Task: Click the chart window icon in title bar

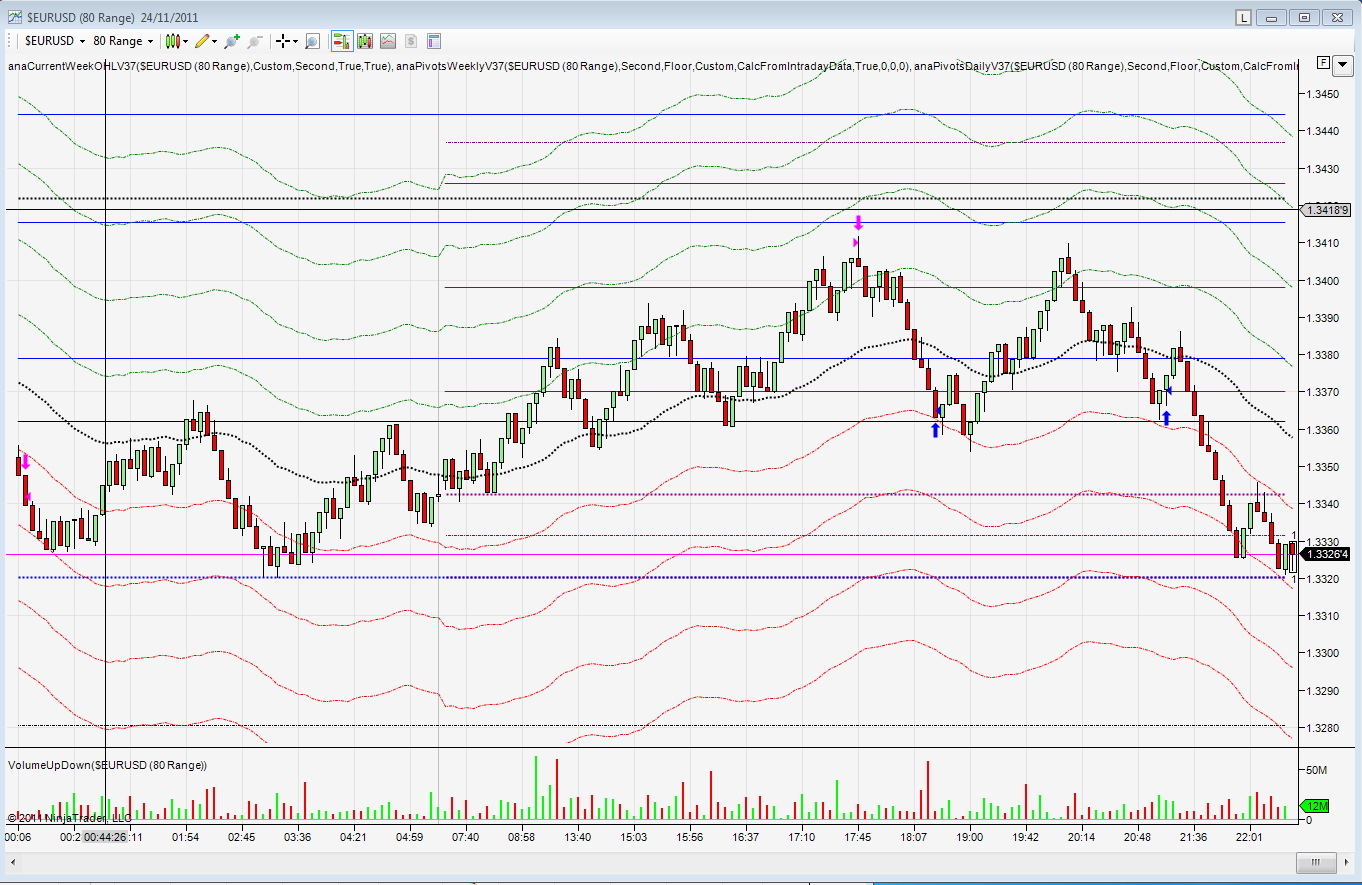Action: coord(13,16)
